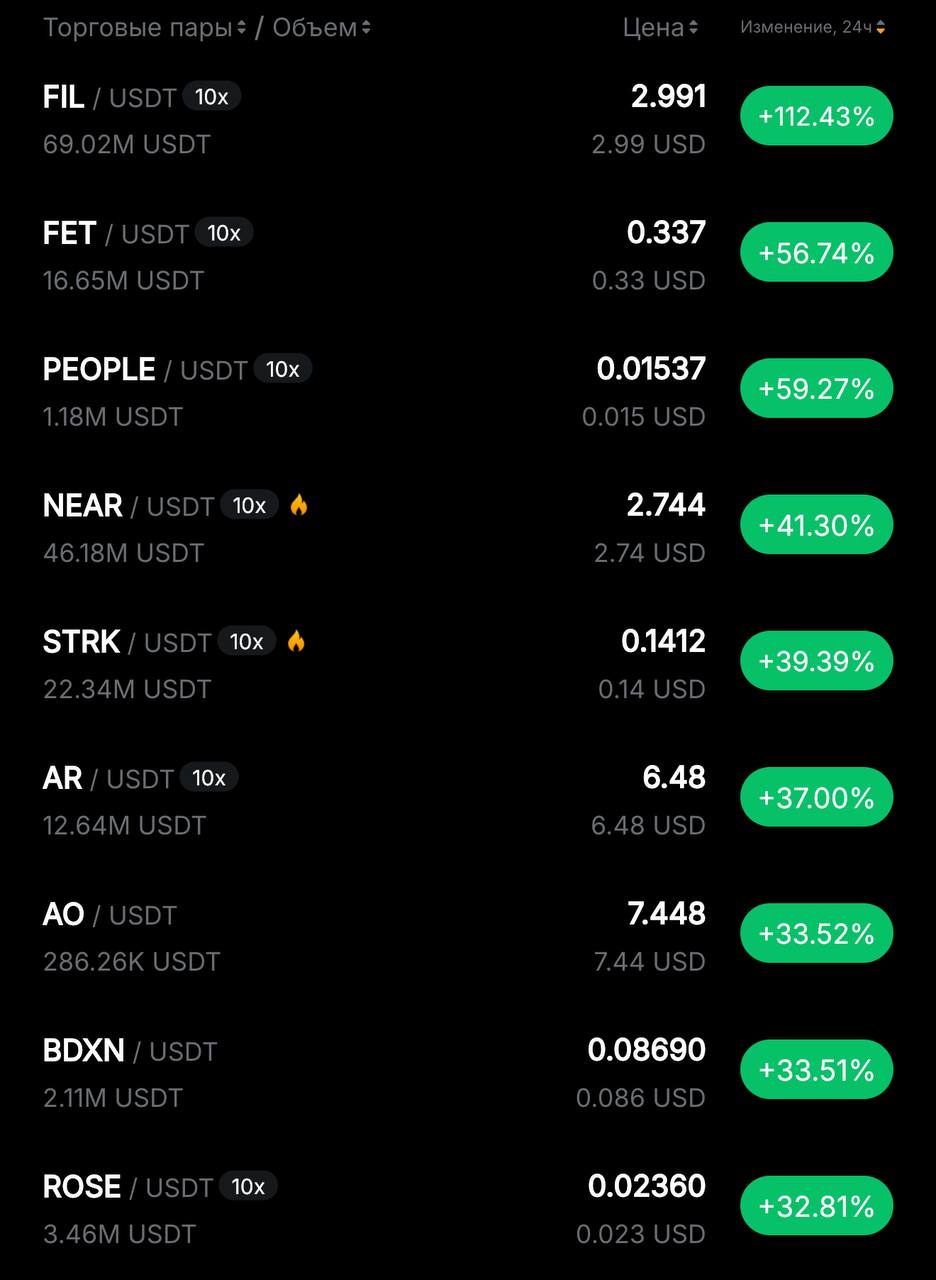Tap the 10x badge next to FET
The width and height of the screenshot is (936, 1280).
pos(224,233)
